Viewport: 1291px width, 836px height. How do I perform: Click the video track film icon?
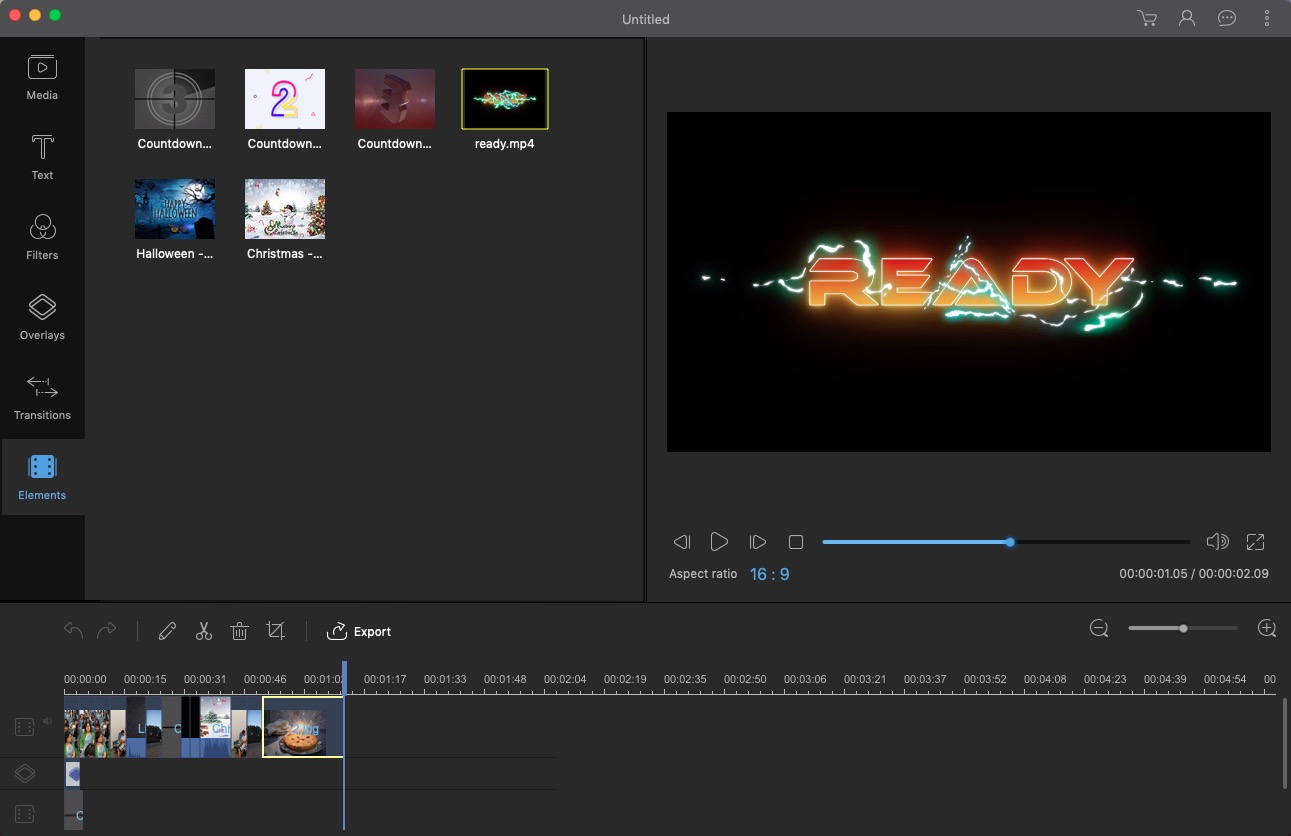point(25,727)
